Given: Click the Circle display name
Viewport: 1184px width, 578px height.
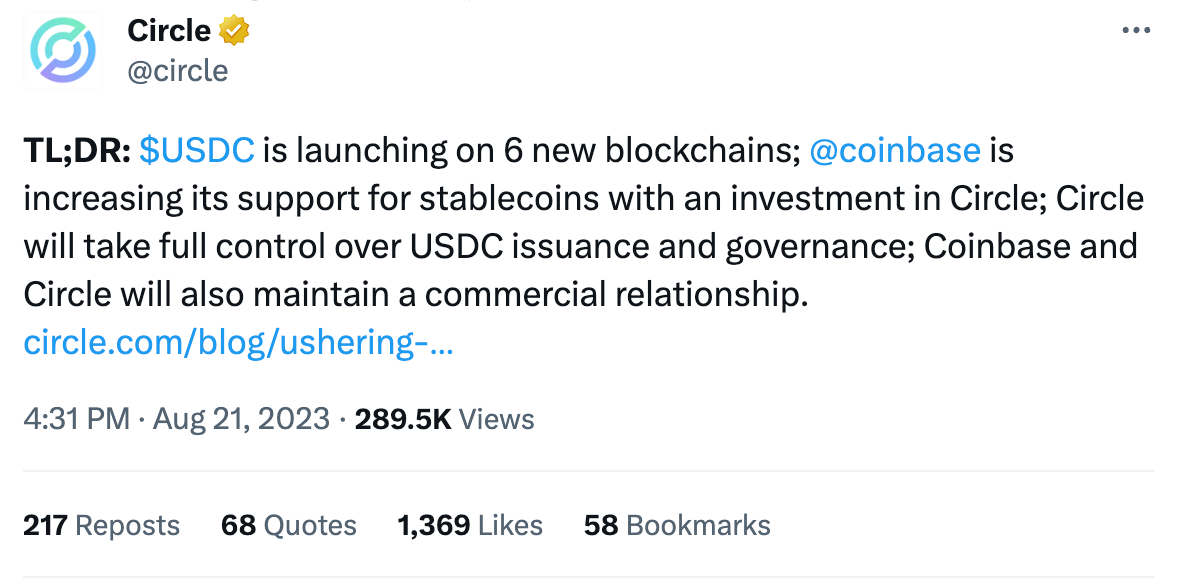Looking at the screenshot, I should [x=169, y=31].
